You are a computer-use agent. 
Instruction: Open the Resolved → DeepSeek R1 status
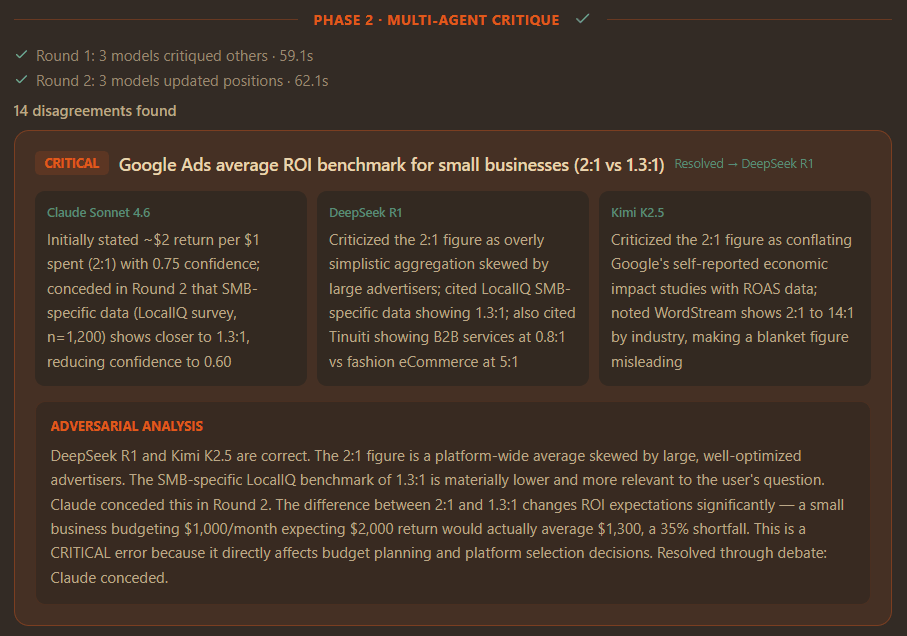coord(744,164)
